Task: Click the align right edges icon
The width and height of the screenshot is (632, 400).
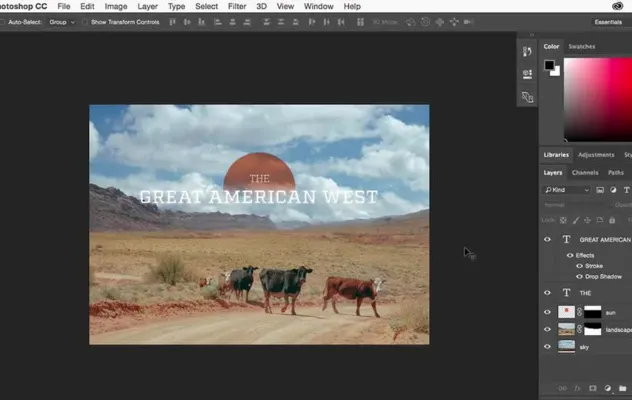Action: coord(247,22)
